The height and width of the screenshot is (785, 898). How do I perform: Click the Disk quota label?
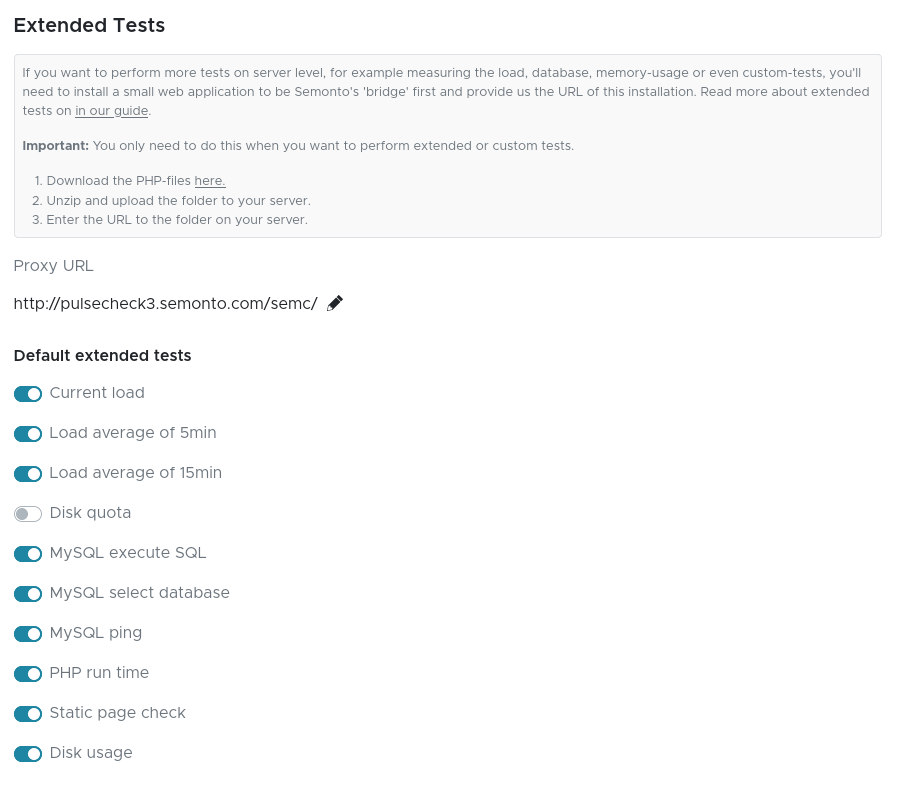click(x=90, y=513)
